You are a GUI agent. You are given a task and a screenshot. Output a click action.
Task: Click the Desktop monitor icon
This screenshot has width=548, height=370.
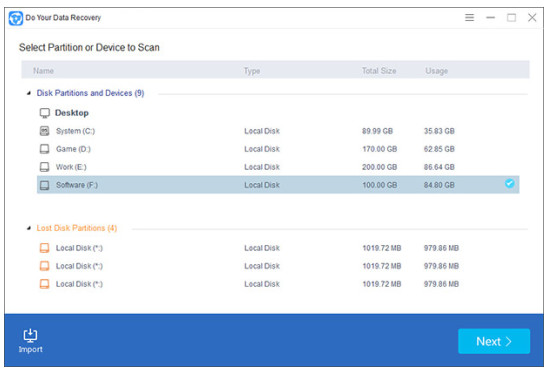tap(45, 113)
